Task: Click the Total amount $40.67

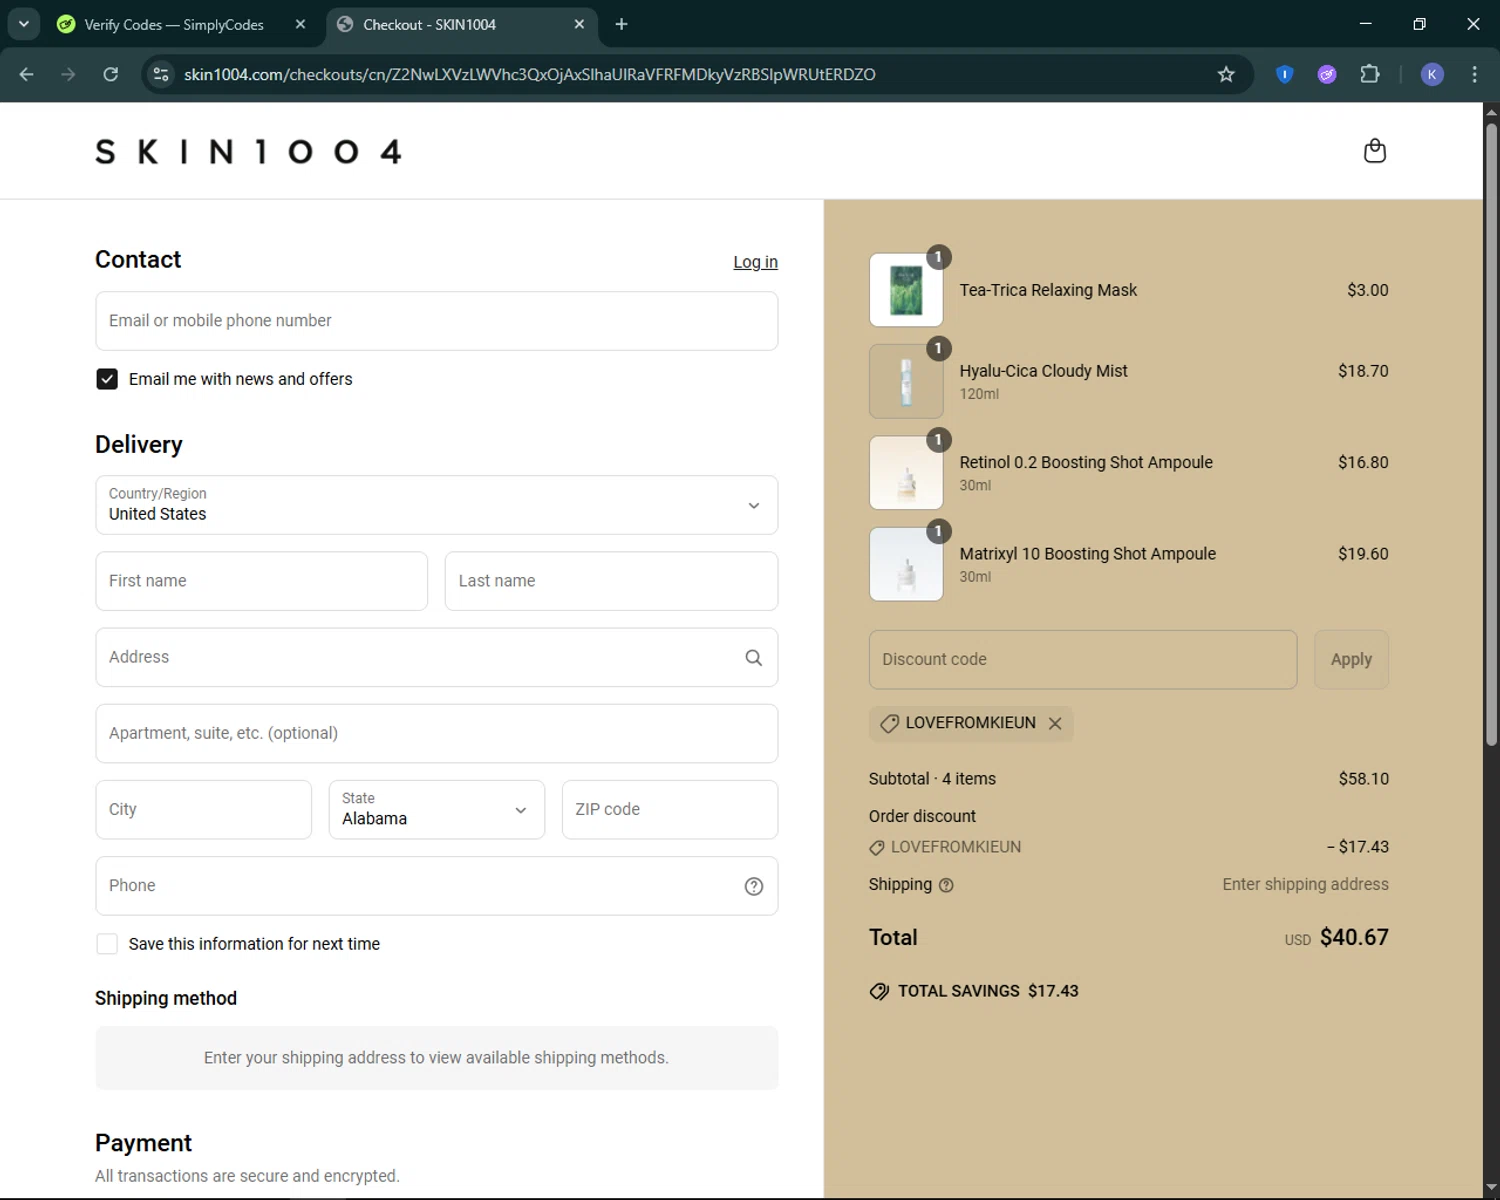Action: click(1354, 938)
